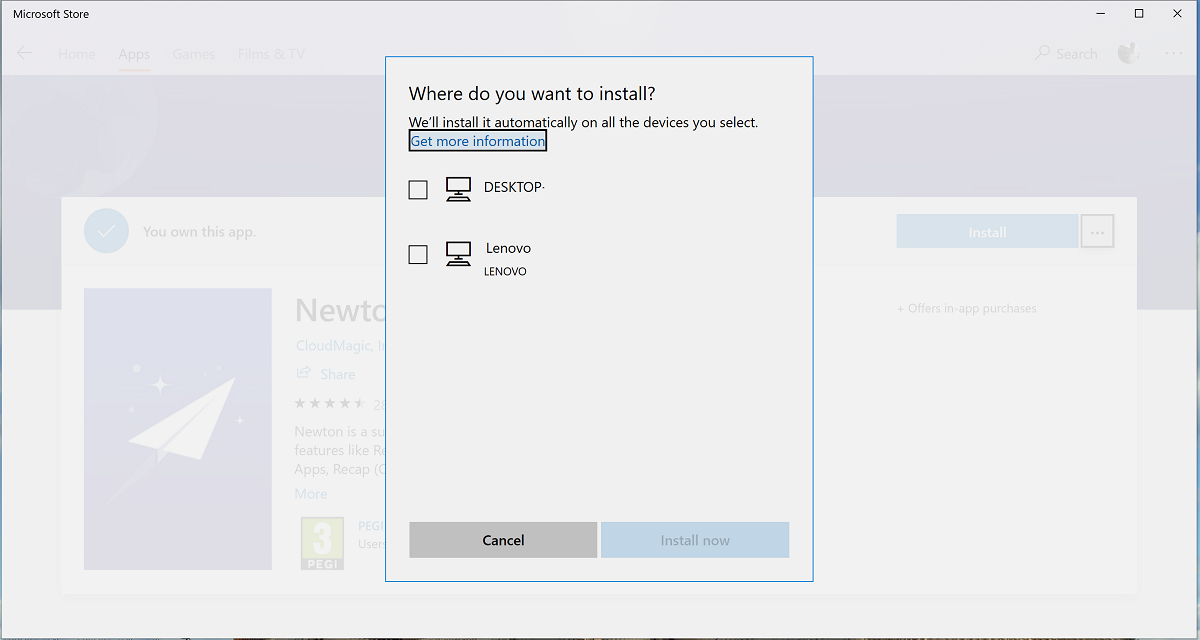Click the star rating on the app page
This screenshot has height=640, width=1200.
330,404
